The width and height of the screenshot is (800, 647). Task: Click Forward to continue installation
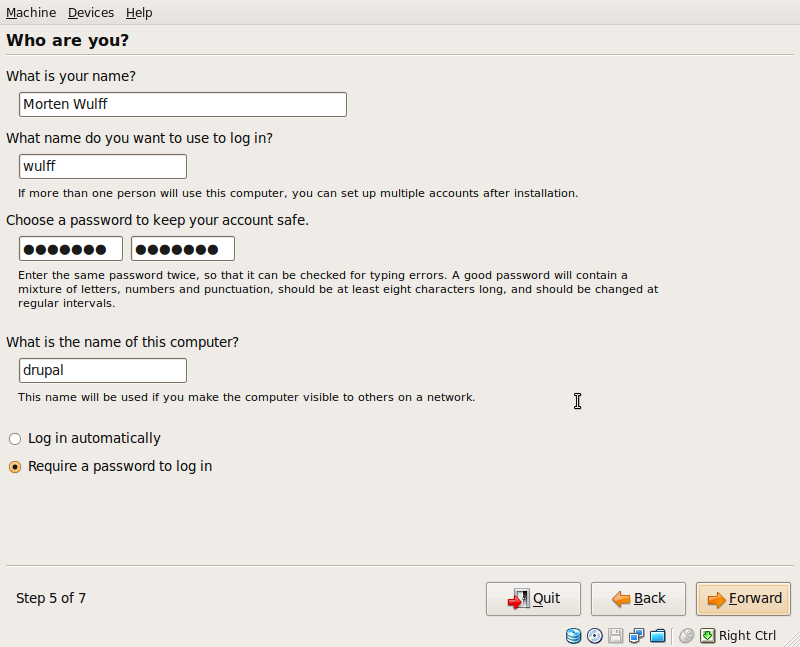[743, 599]
